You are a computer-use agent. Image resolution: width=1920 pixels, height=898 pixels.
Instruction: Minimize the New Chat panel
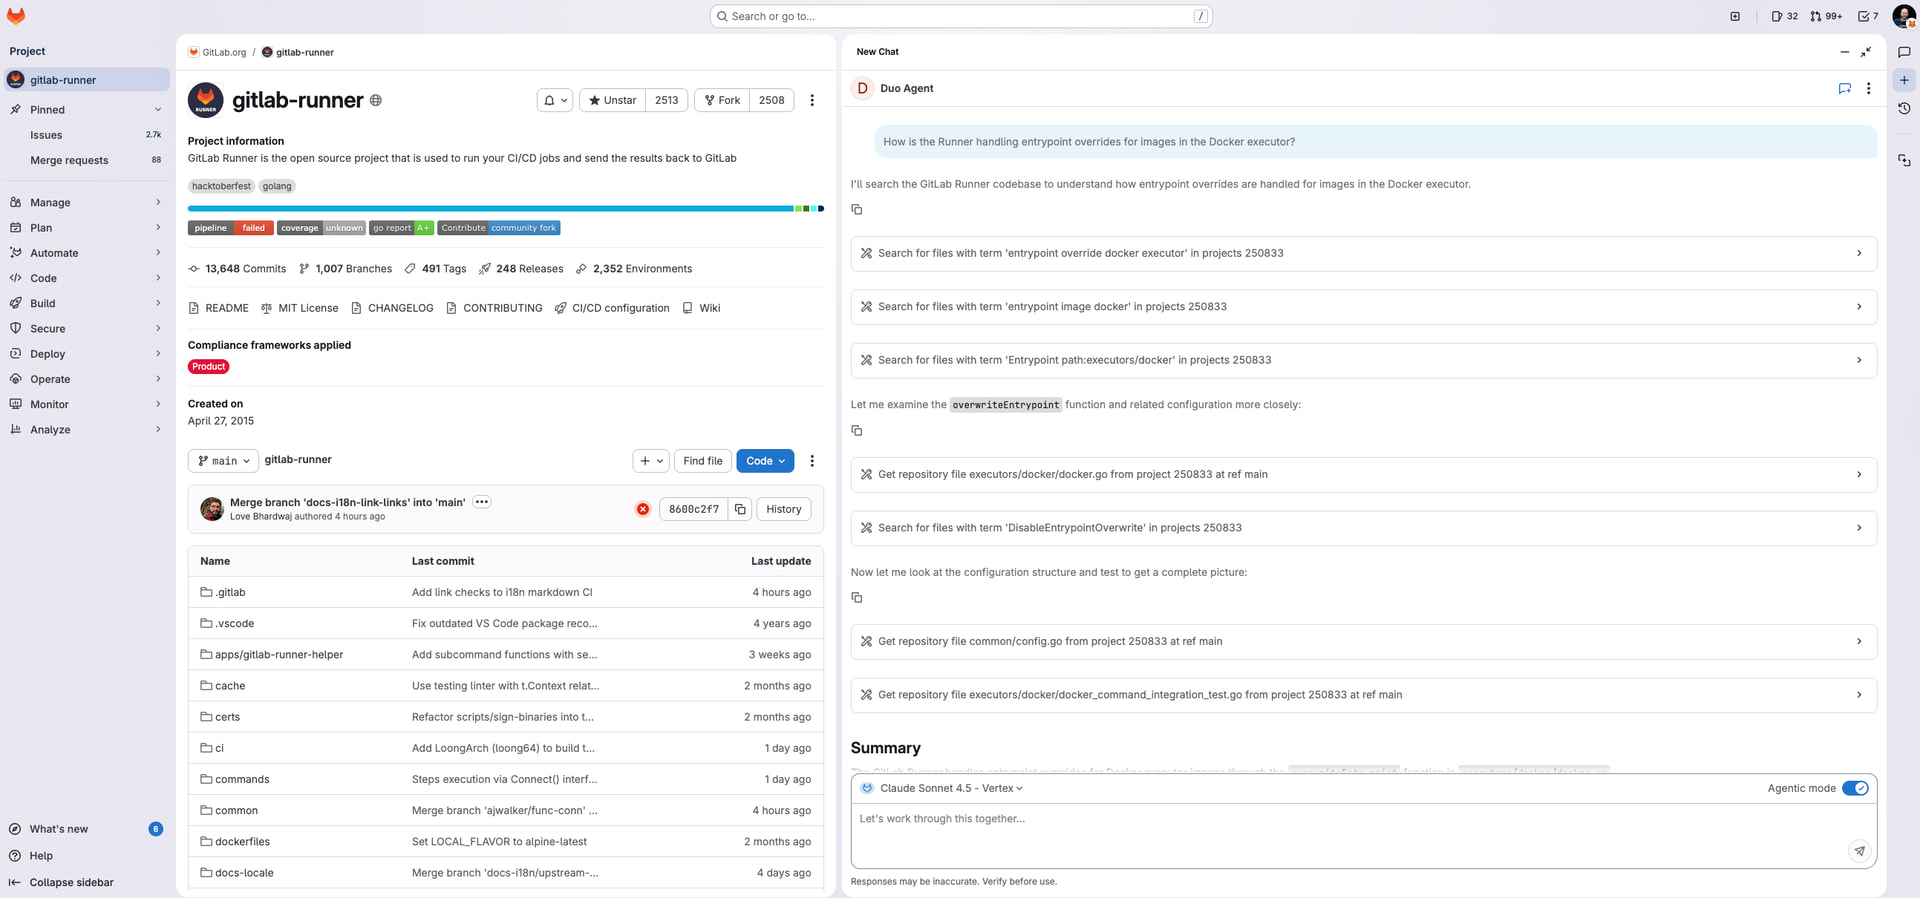[x=1845, y=52]
